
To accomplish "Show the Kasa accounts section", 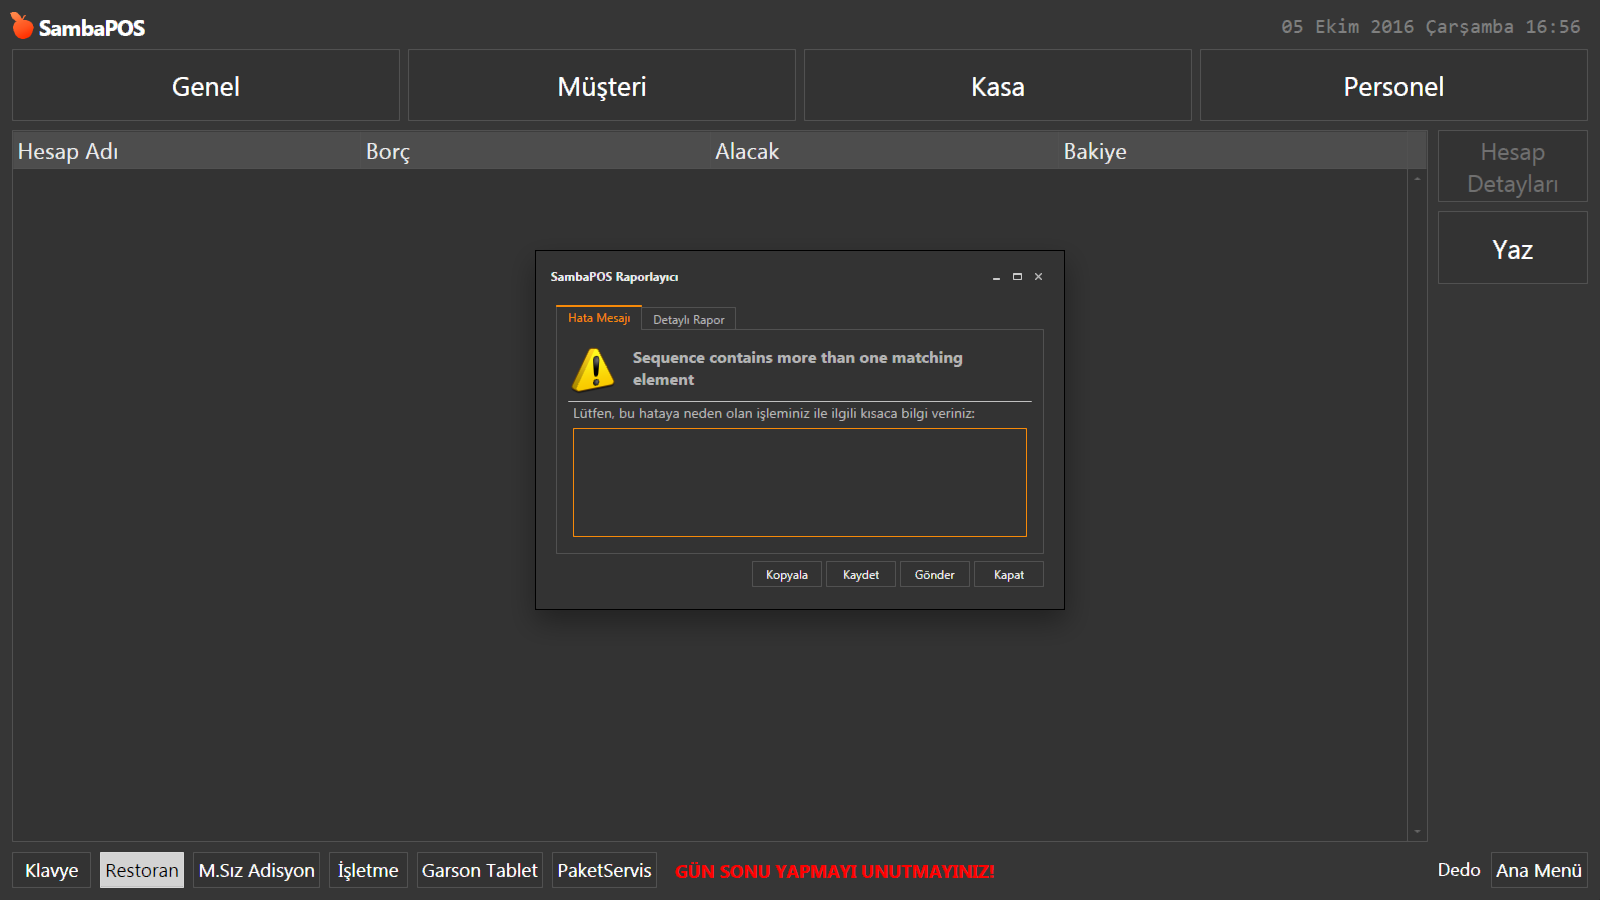I will pos(997,86).
